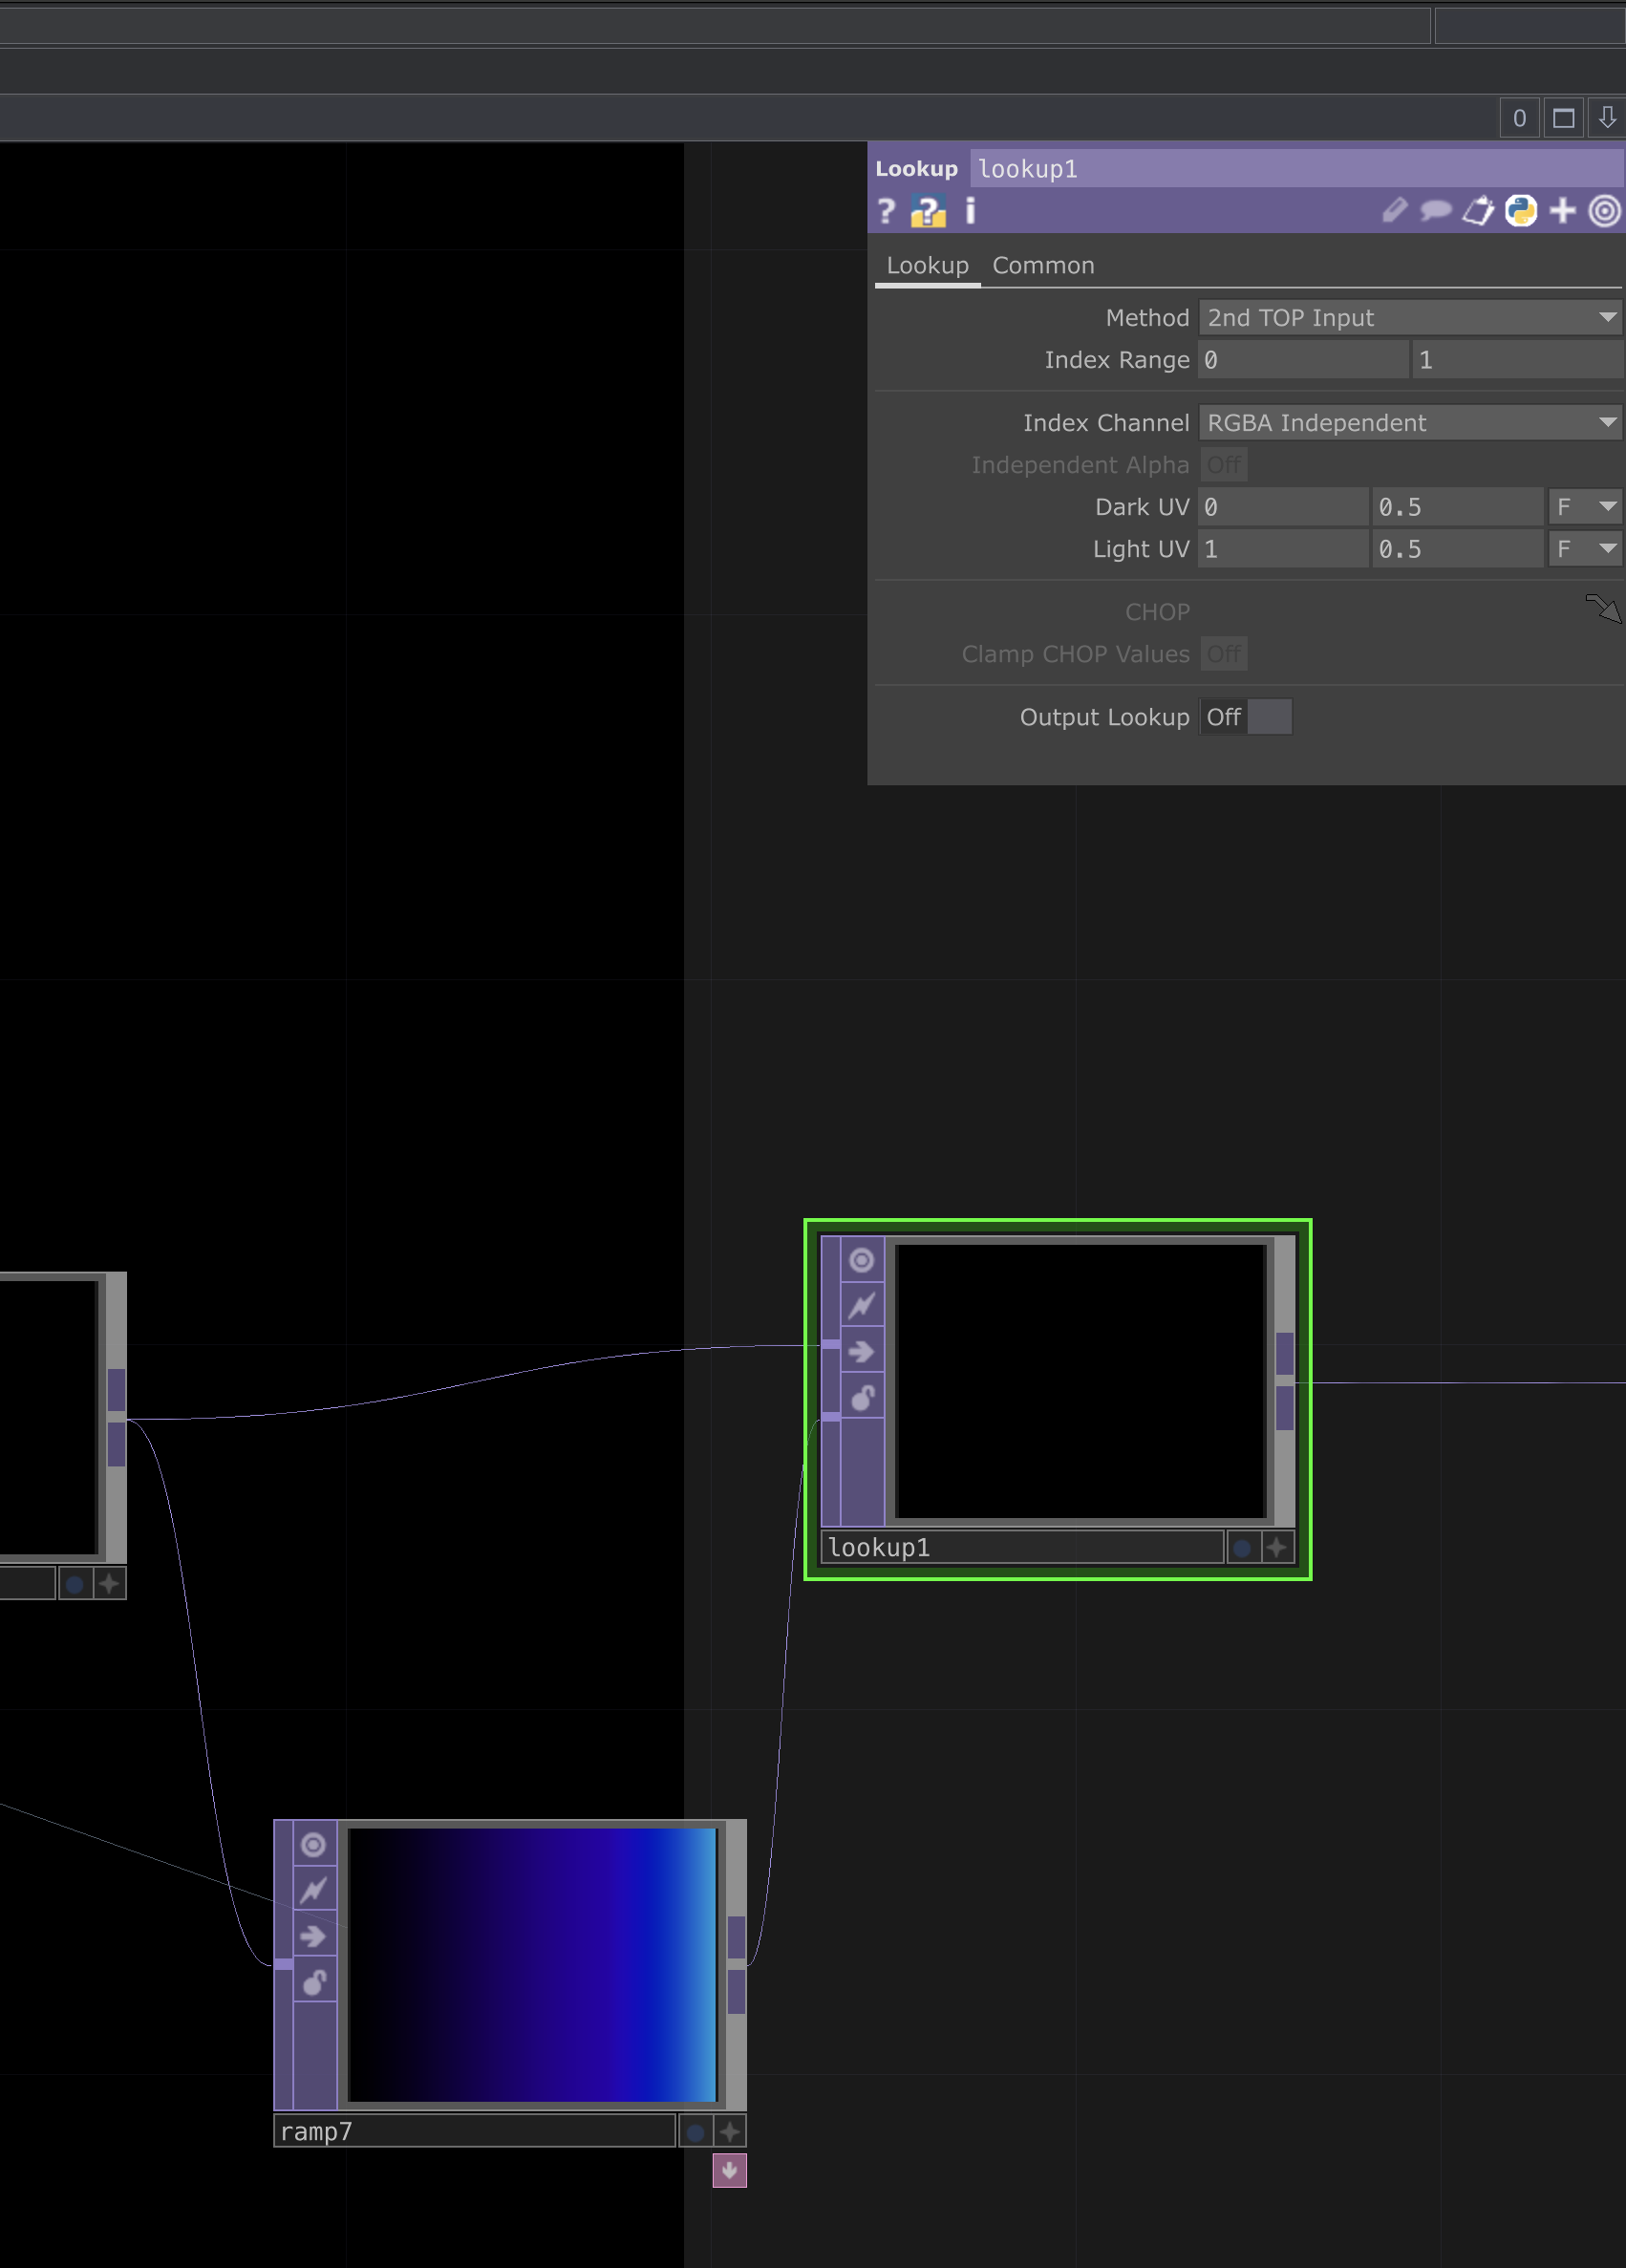Click pink down-arrow icon below ramp7
Viewport: 1626px width, 2268px height.
click(x=729, y=2170)
